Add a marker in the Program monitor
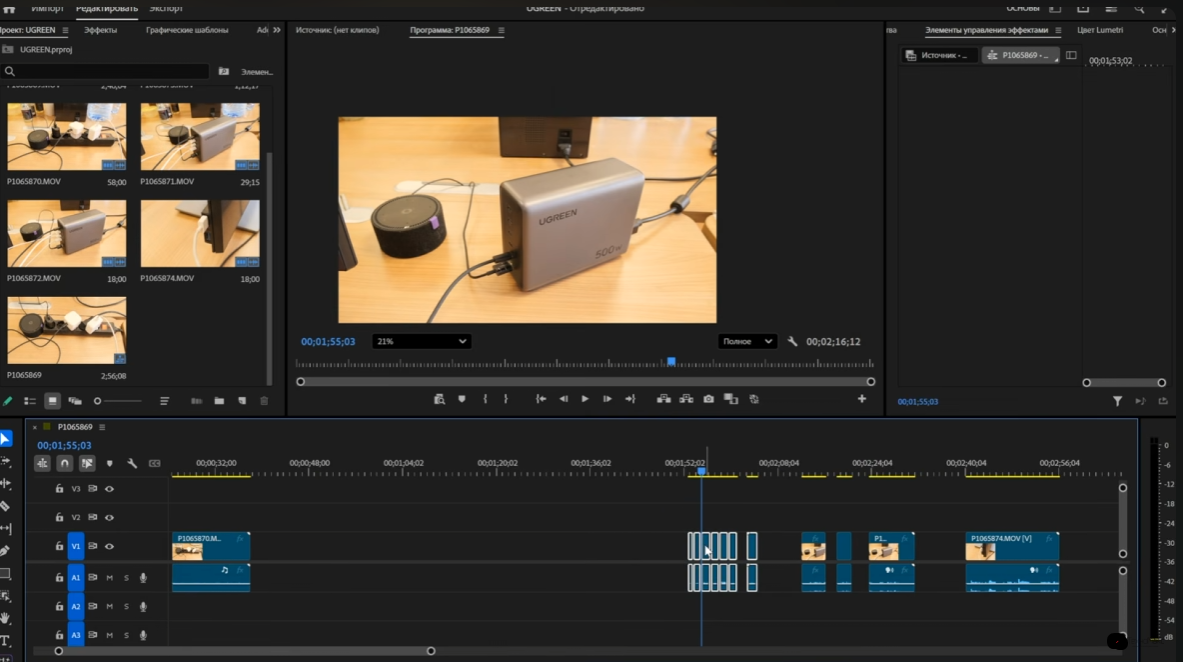This screenshot has height=662, width=1183. pyautogui.click(x=462, y=399)
